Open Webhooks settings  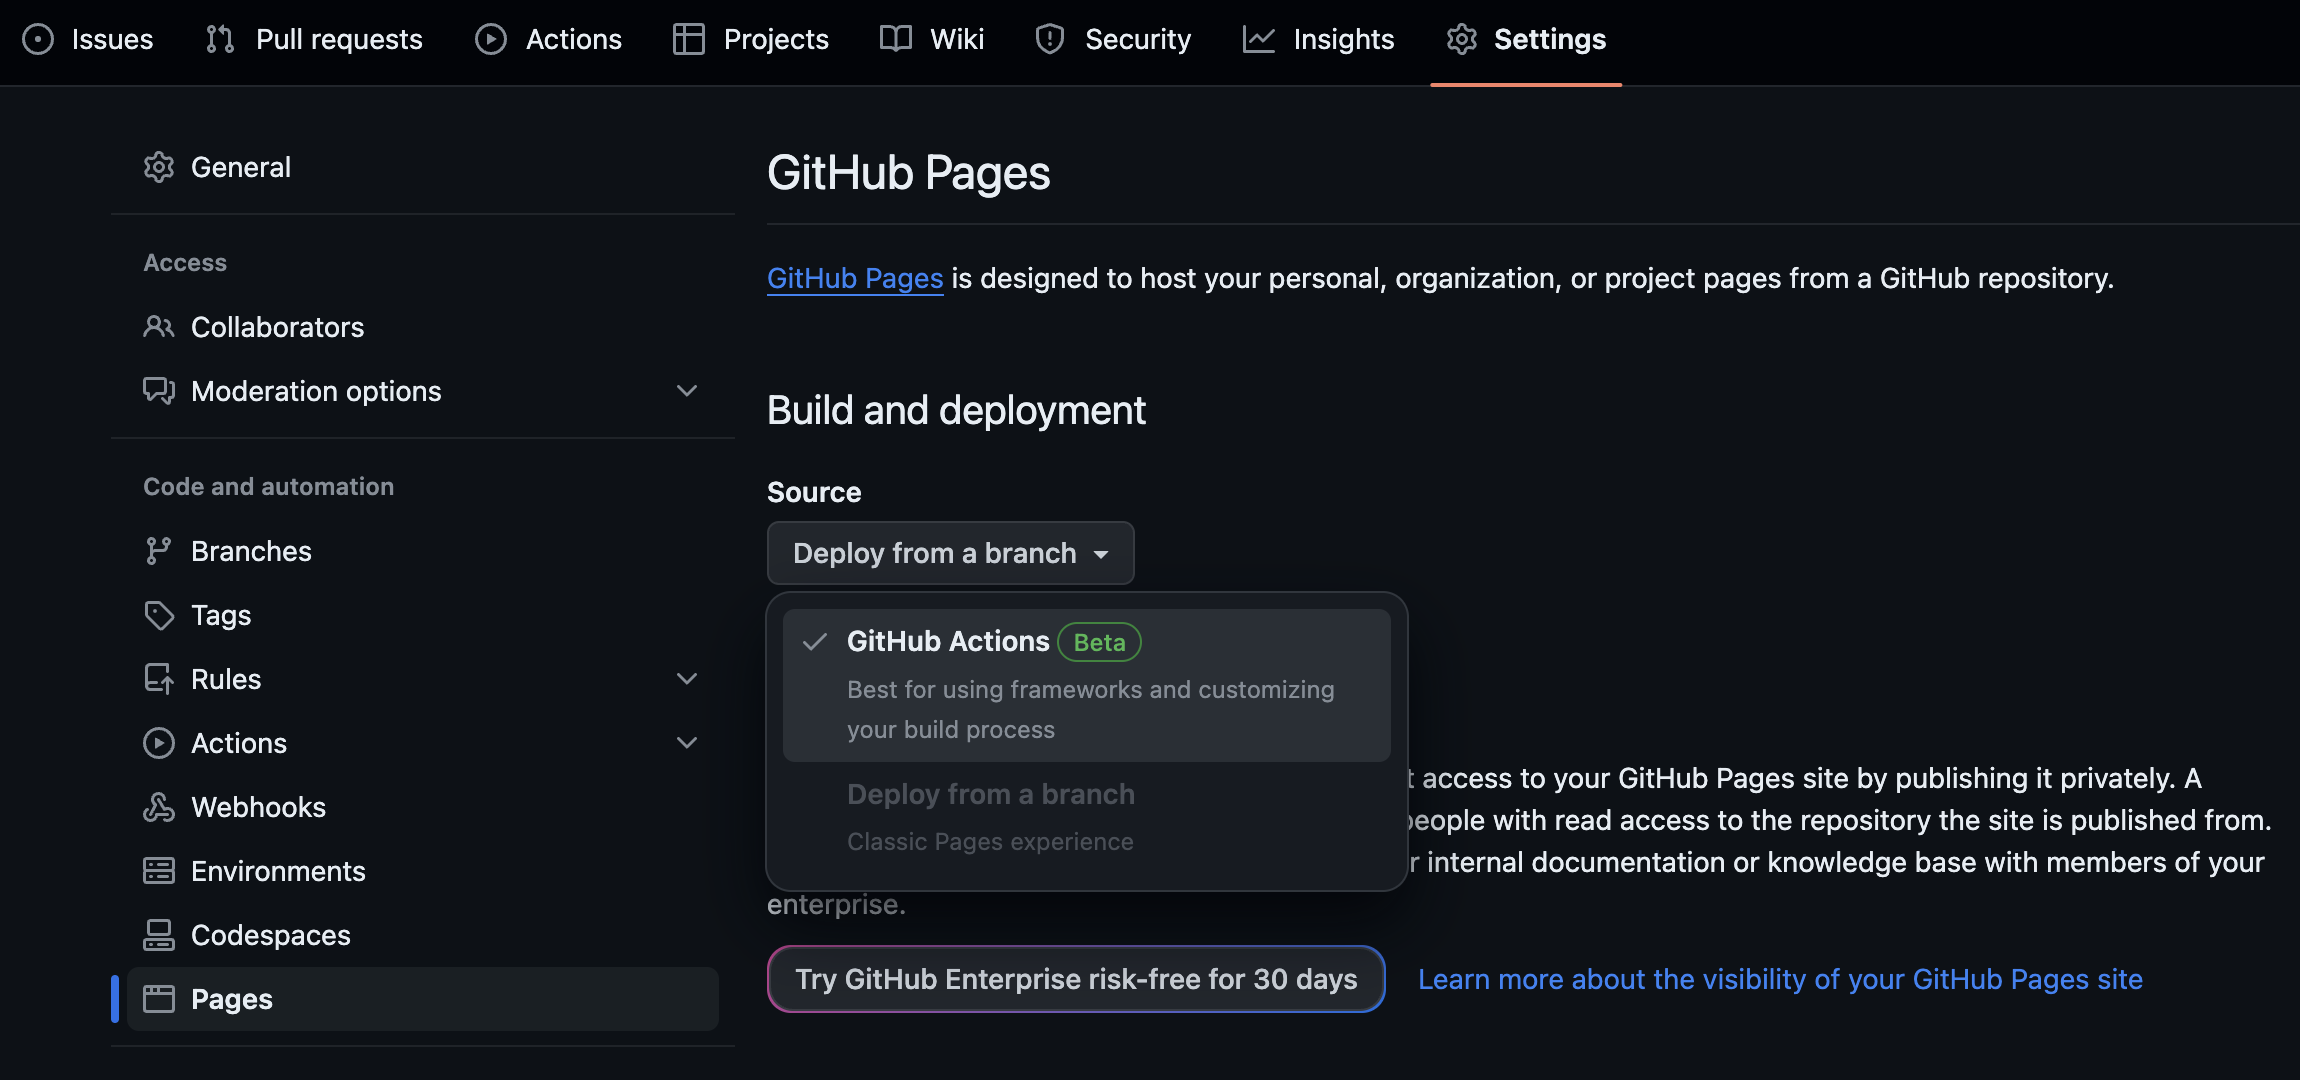tap(422, 807)
